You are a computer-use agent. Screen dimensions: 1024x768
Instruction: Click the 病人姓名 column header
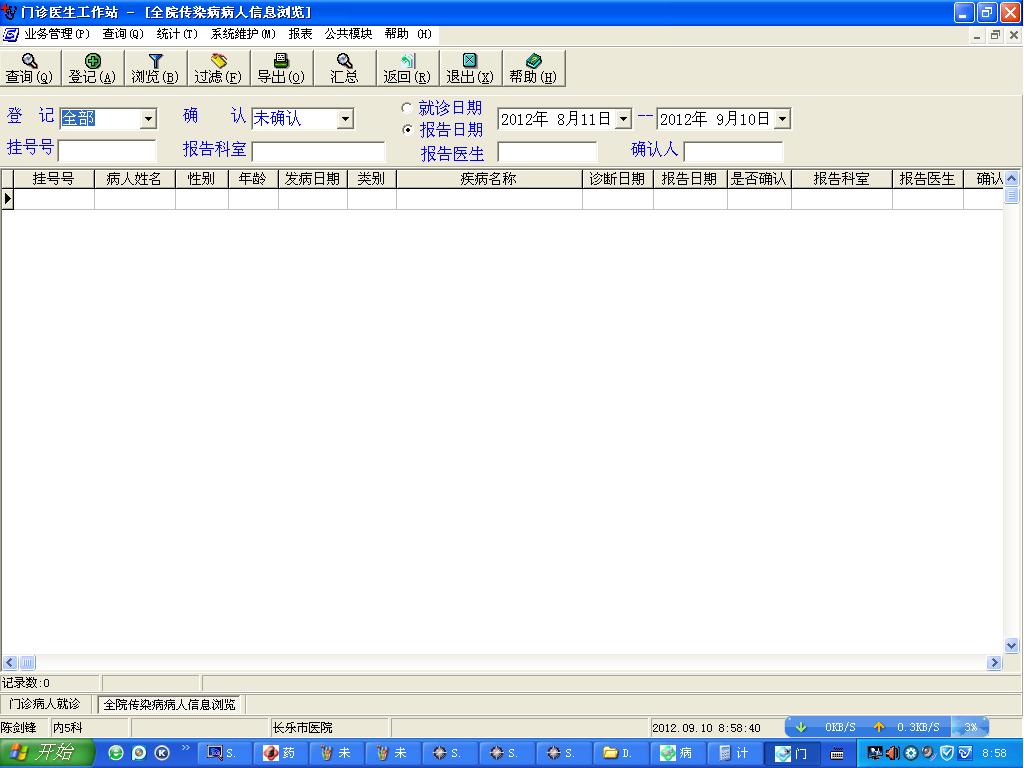135,179
